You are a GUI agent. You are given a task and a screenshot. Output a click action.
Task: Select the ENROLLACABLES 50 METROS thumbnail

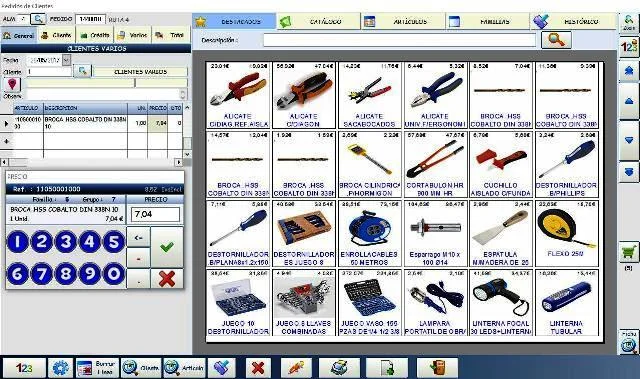pos(369,233)
